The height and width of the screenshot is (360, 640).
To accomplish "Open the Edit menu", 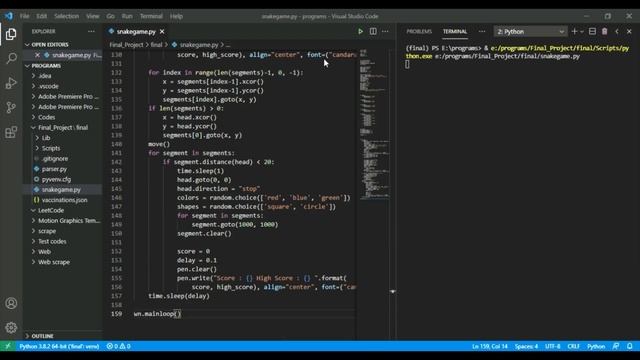I will 42,16.
